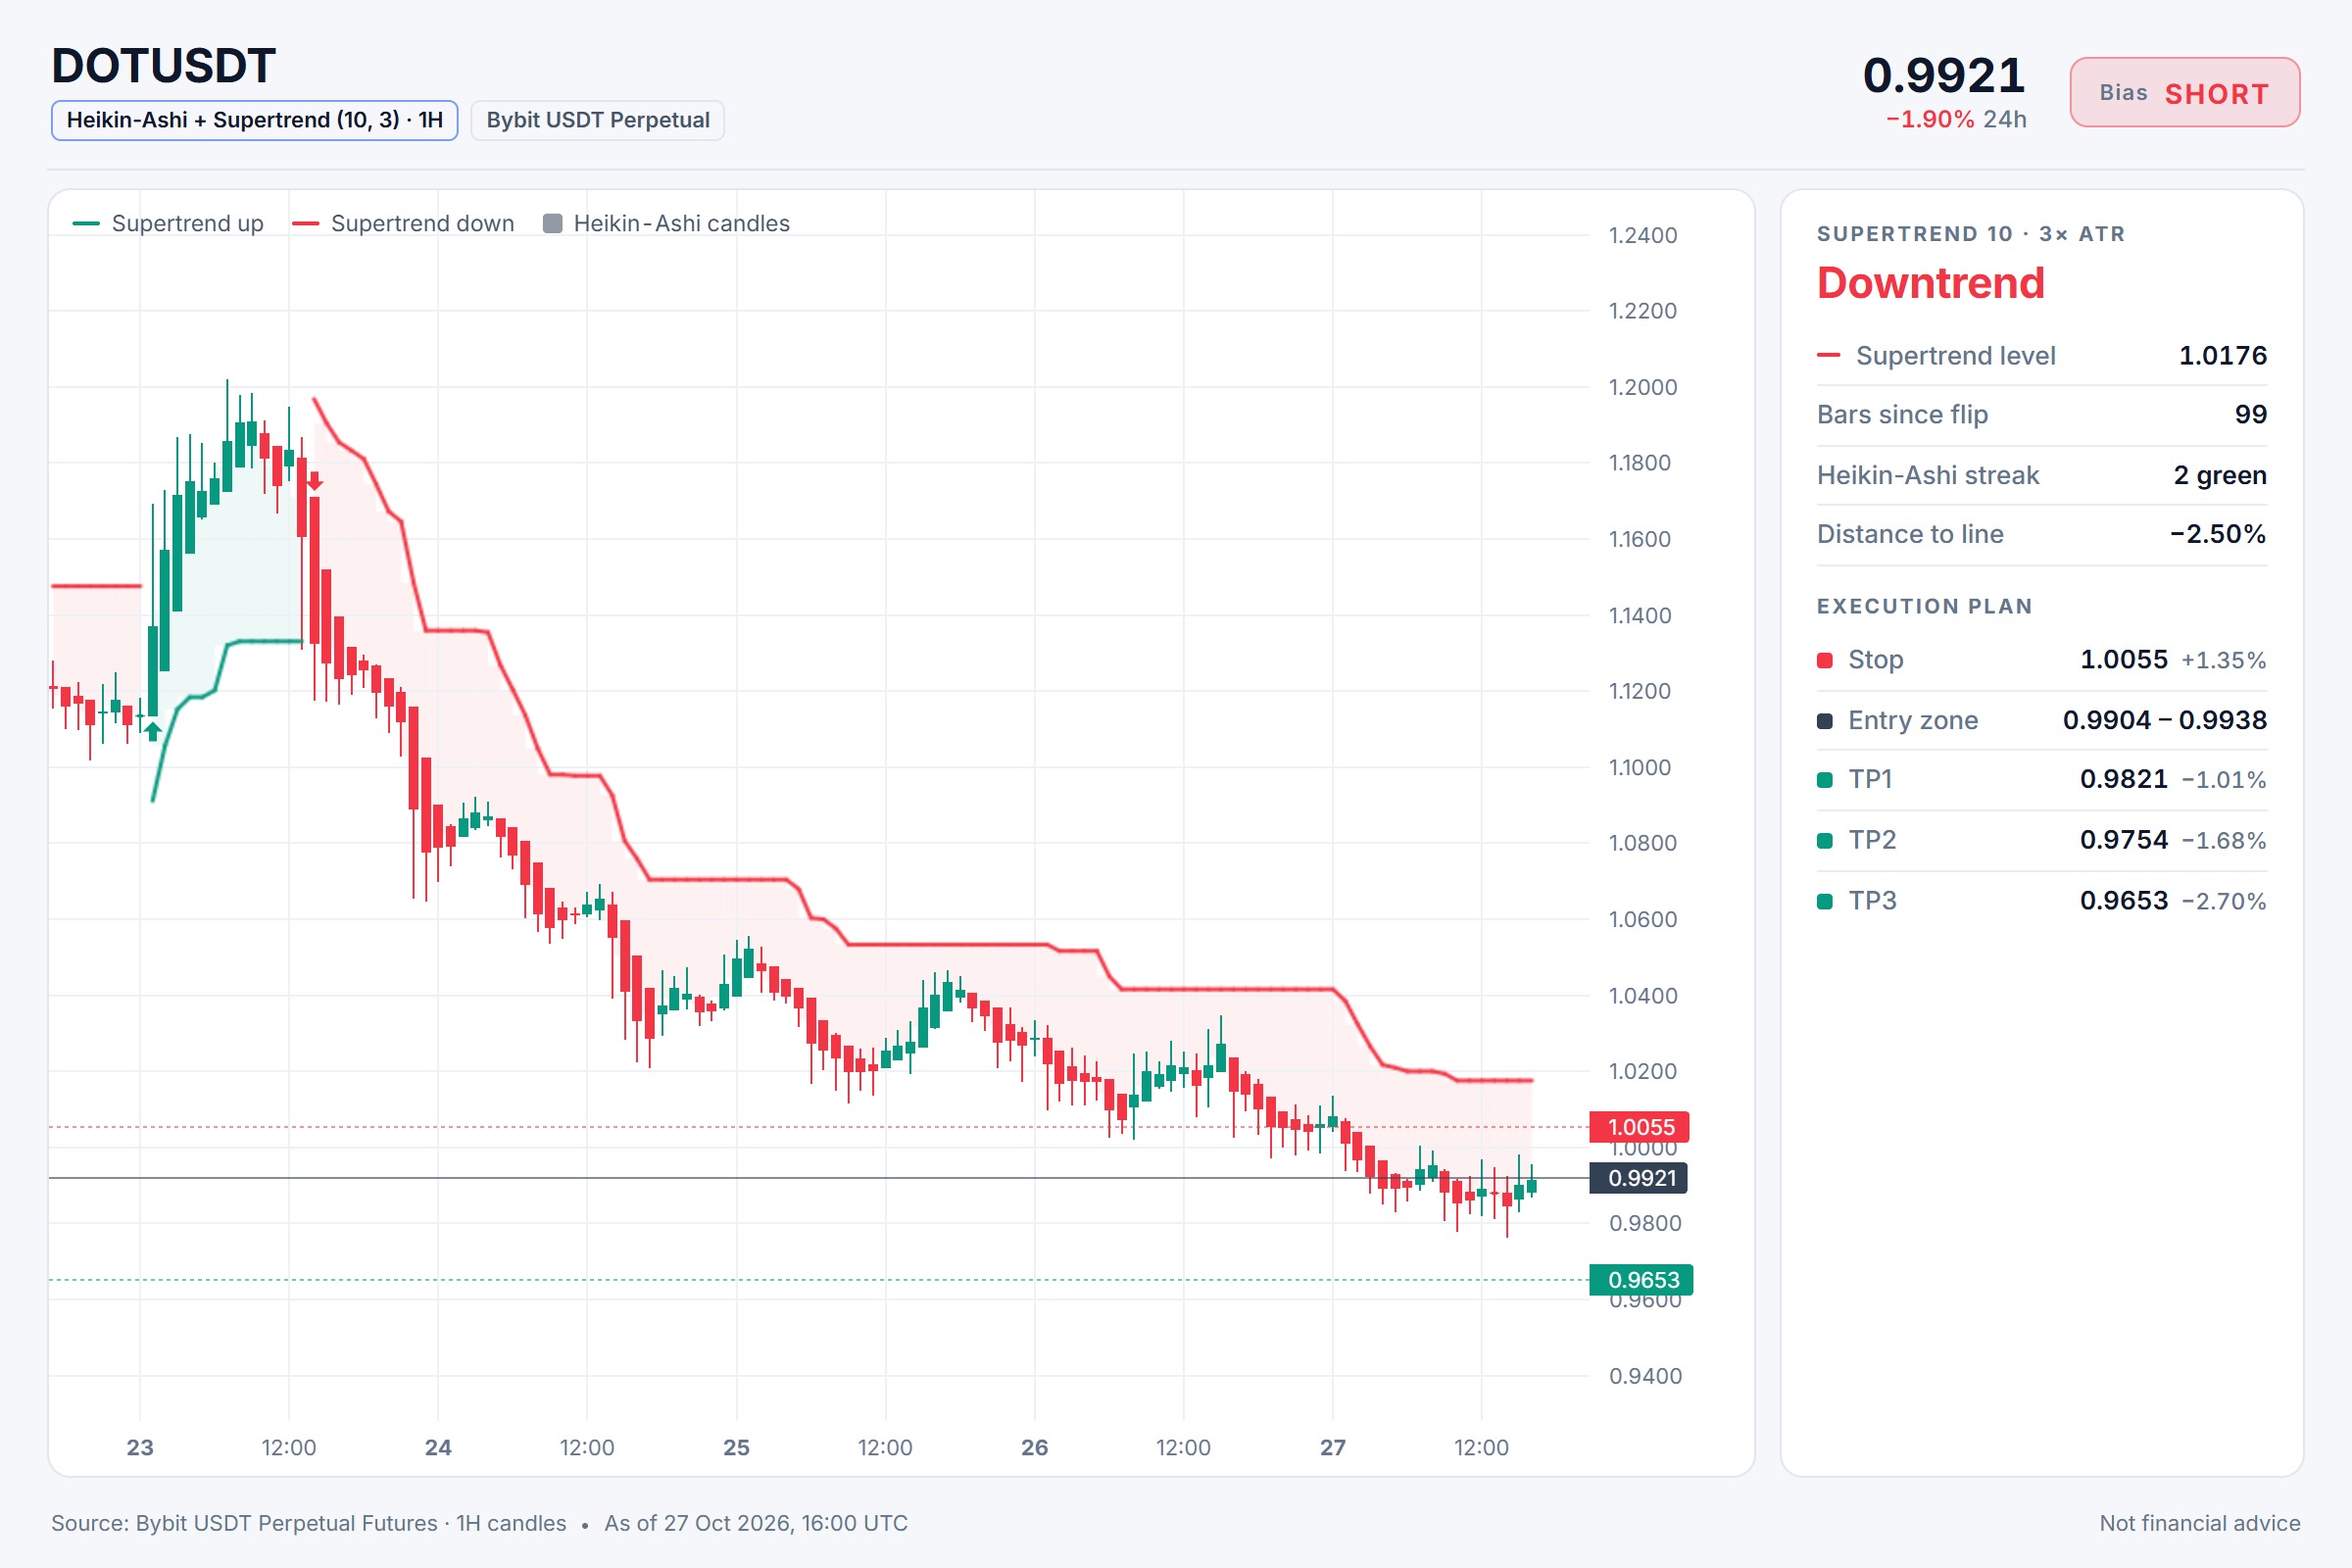This screenshot has width=2352, height=1568.
Task: Click the green TP3 square marker
Action: pyautogui.click(x=1825, y=901)
